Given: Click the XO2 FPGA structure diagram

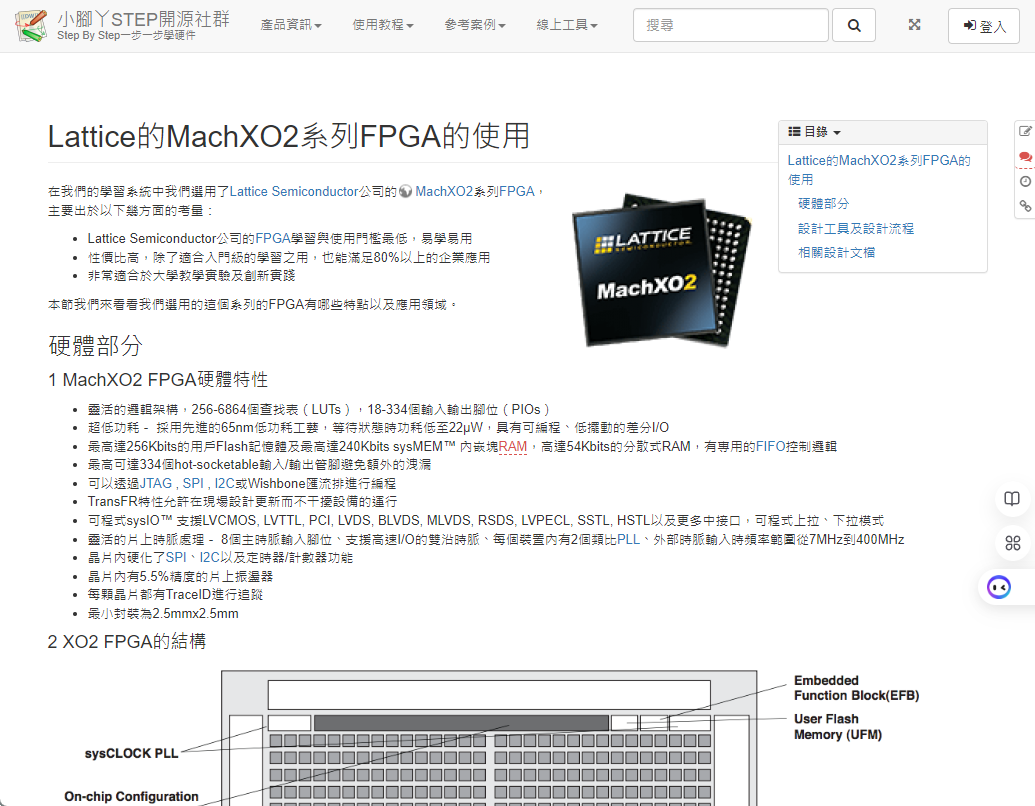Looking at the screenshot, I should 489,738.
